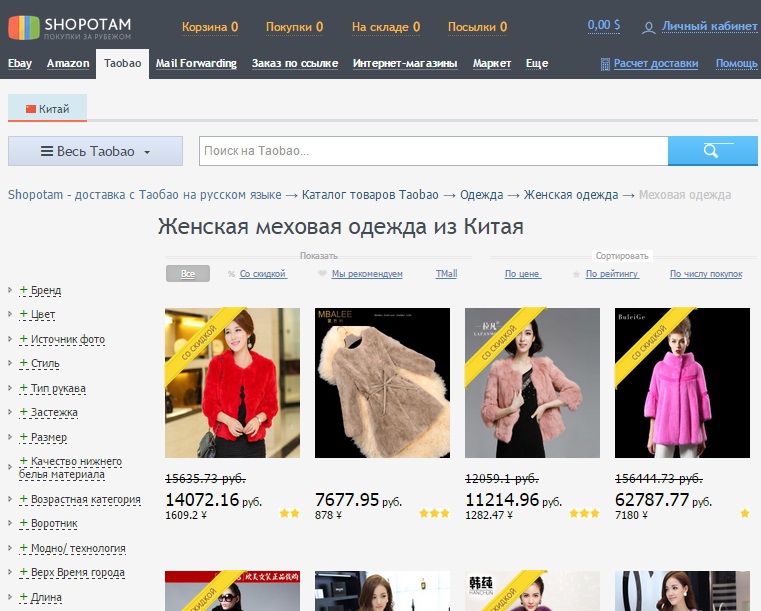Click the Shopotam logo
The image size is (761, 611).
(70, 28)
